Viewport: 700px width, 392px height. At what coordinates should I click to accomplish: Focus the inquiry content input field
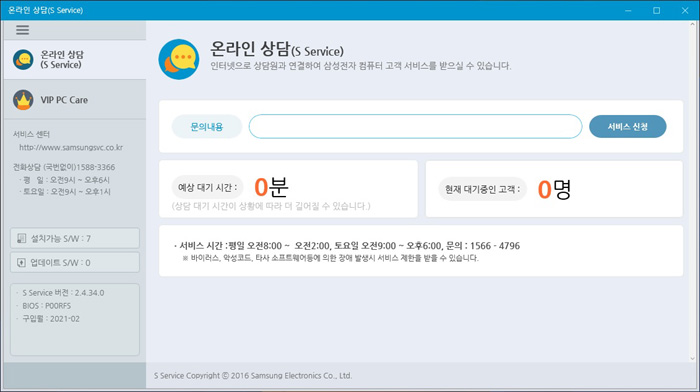[415, 126]
